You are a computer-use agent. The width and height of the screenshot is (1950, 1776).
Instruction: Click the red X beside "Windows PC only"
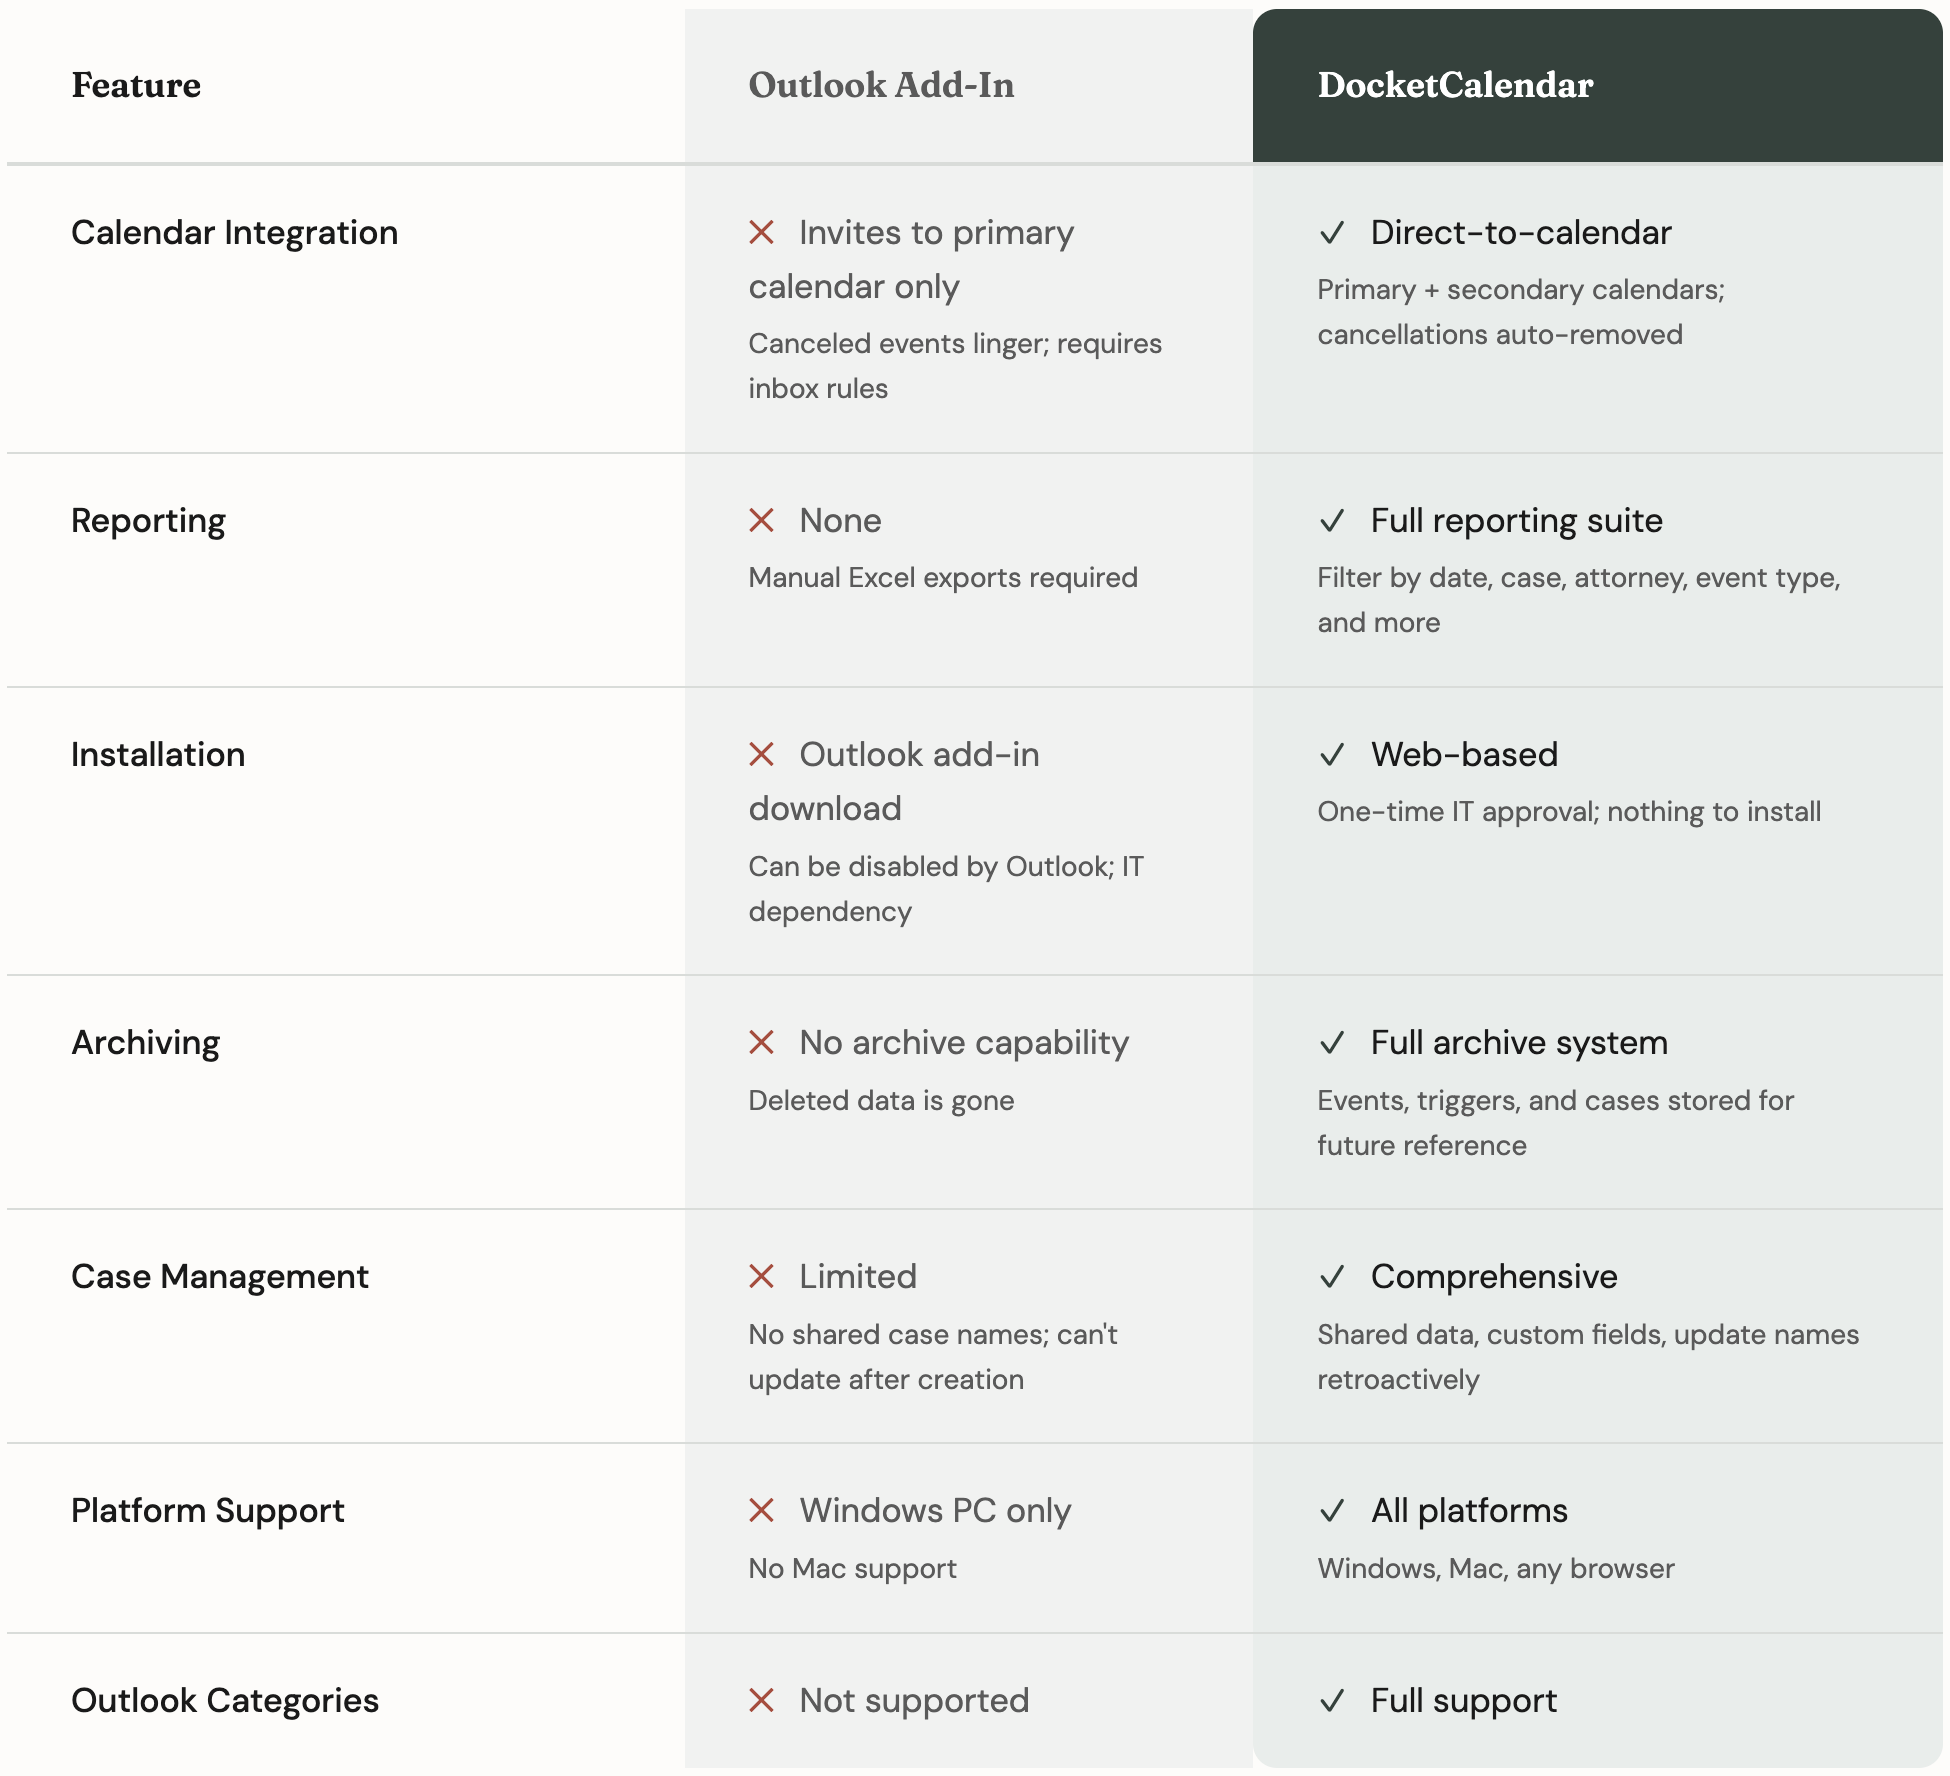point(761,1511)
